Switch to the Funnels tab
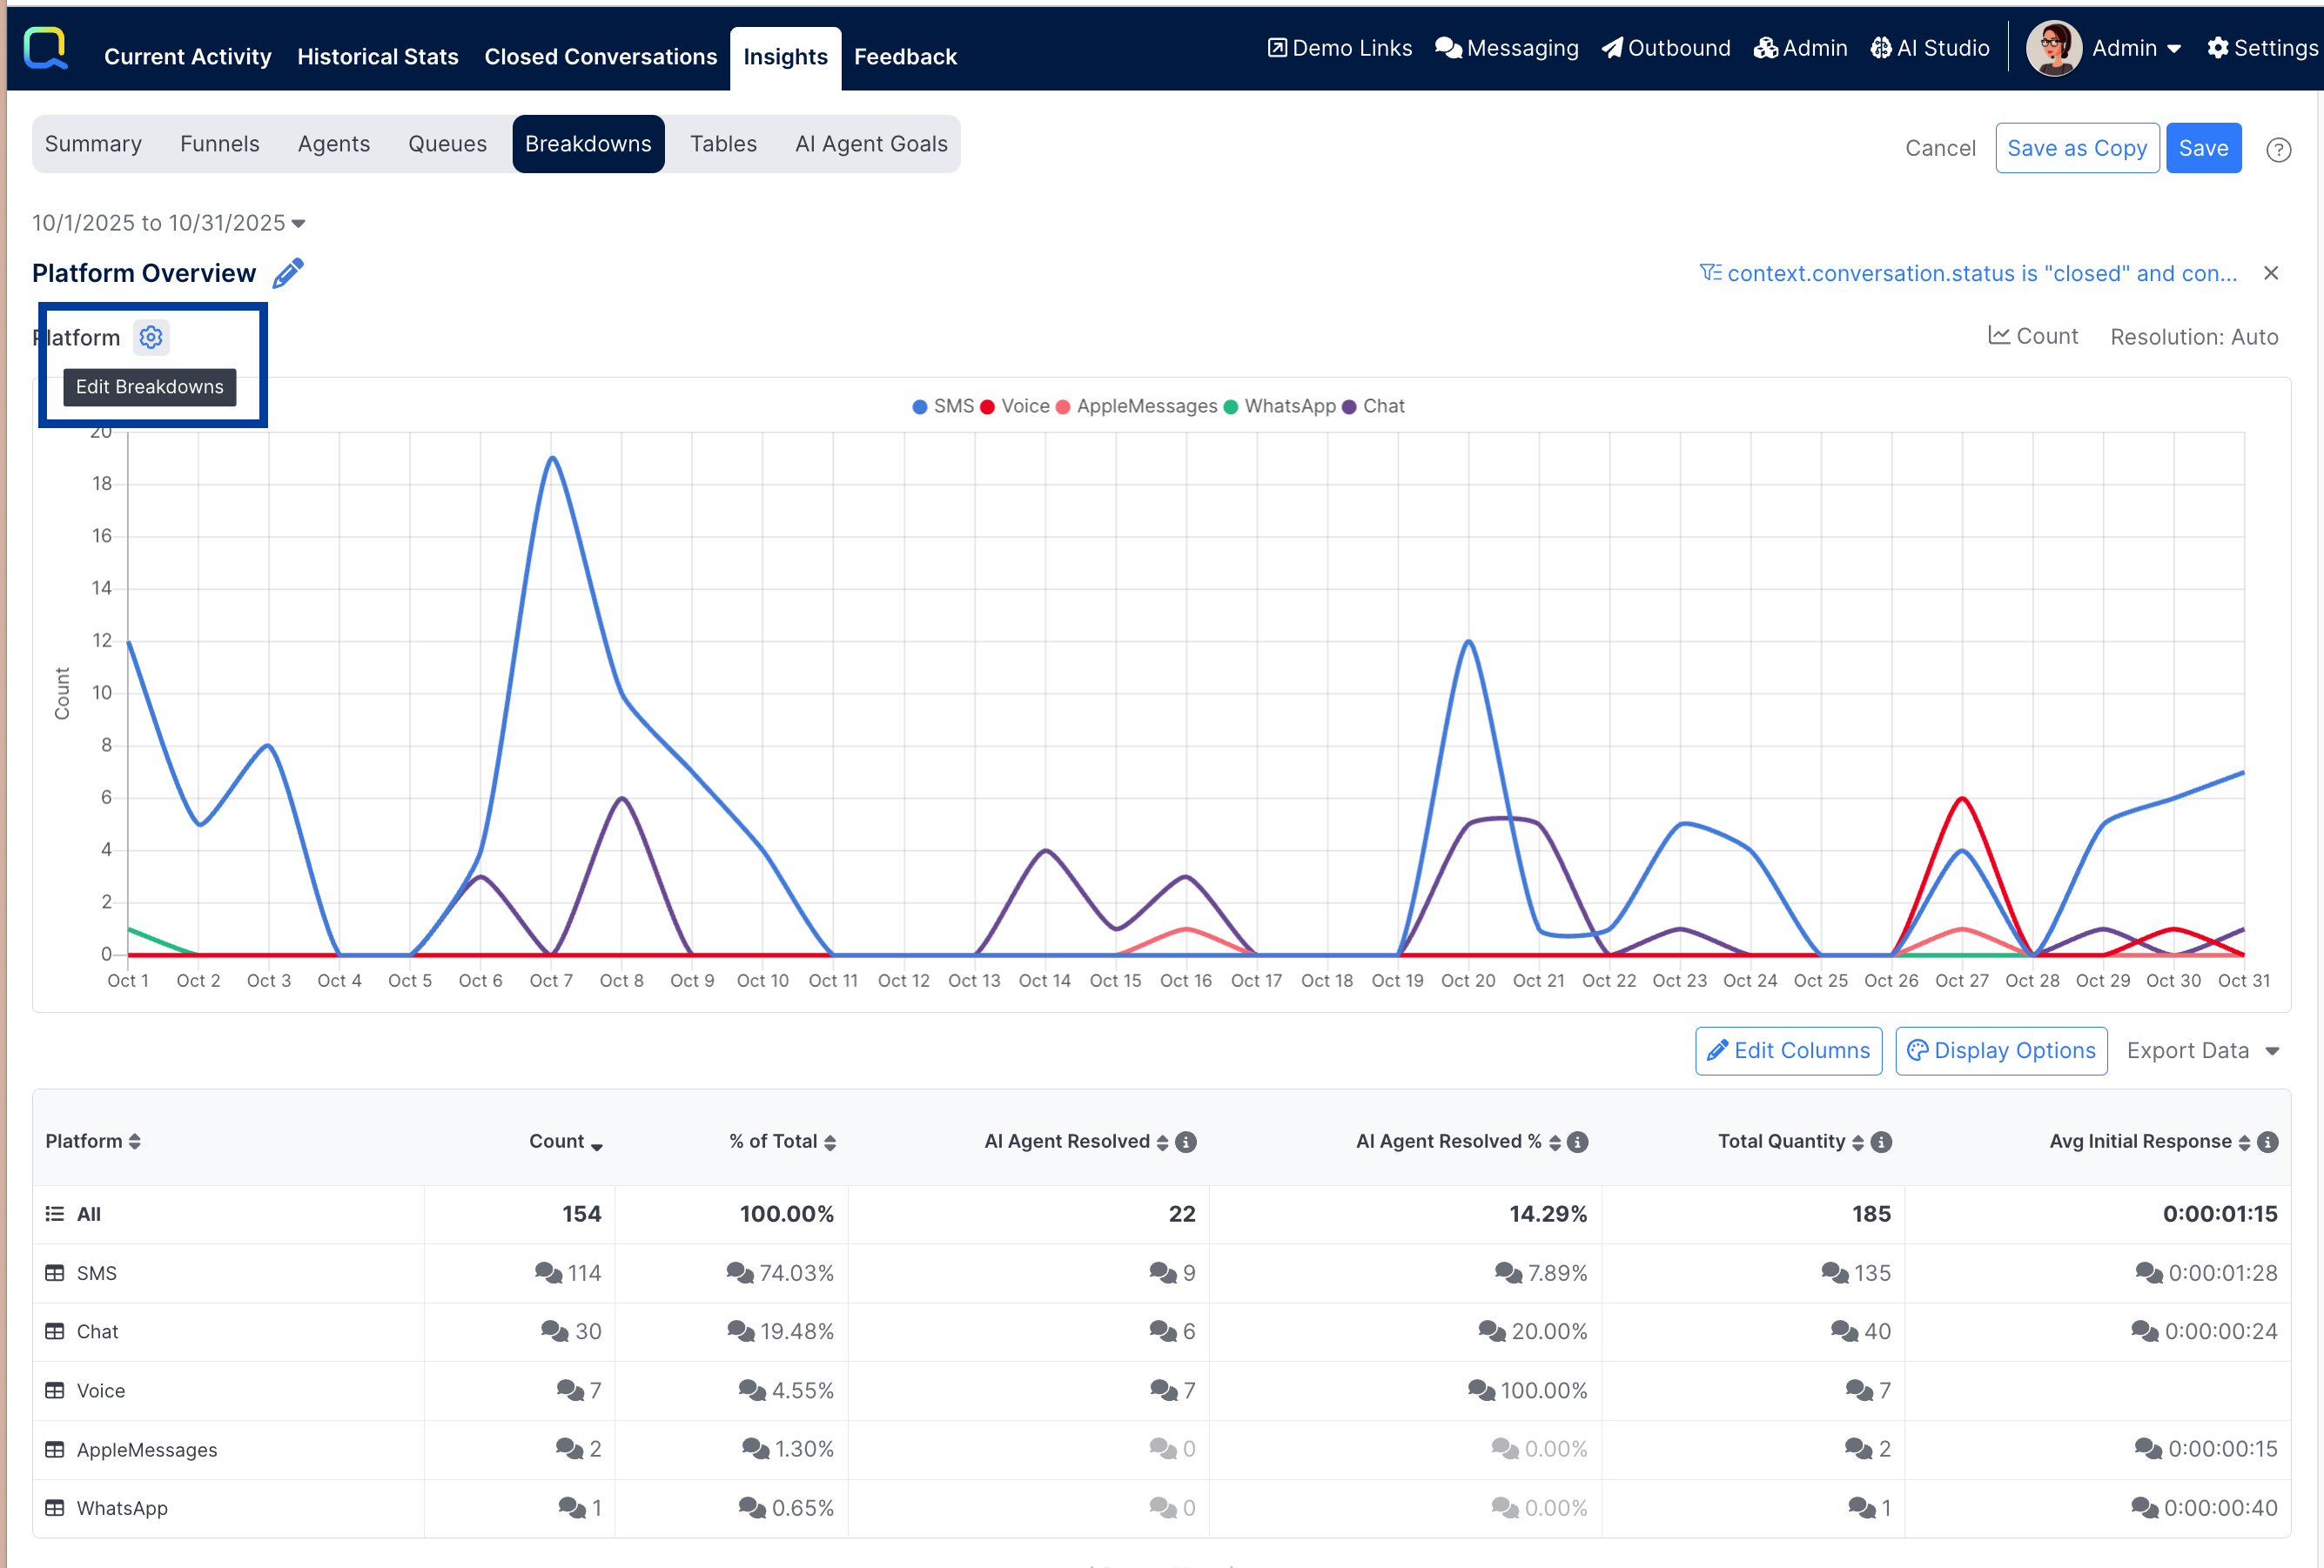This screenshot has width=2324, height=1568. coord(219,144)
